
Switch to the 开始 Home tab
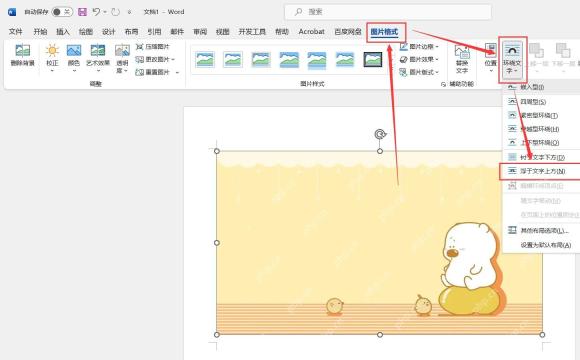point(40,32)
